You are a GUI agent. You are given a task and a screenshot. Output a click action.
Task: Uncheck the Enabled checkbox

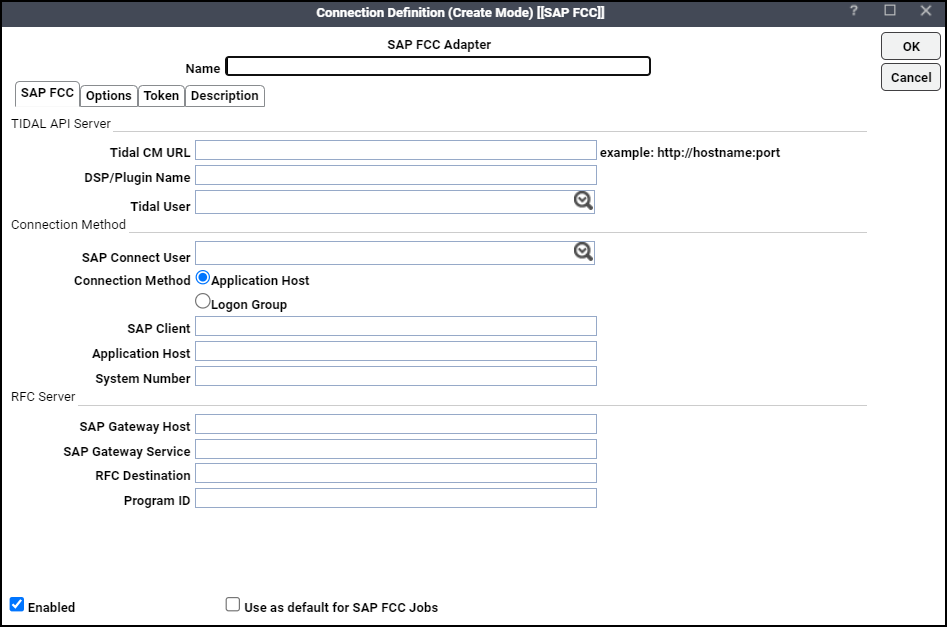17,604
